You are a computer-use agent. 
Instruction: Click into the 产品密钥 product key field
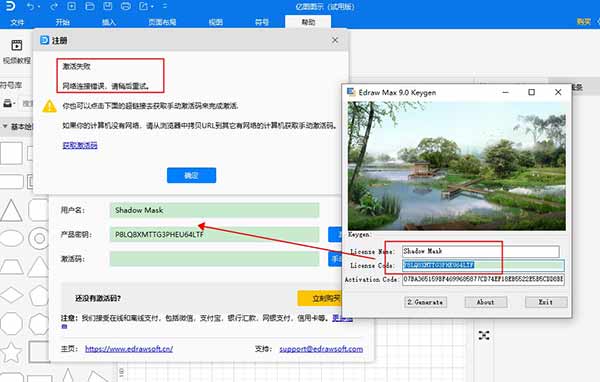214,234
